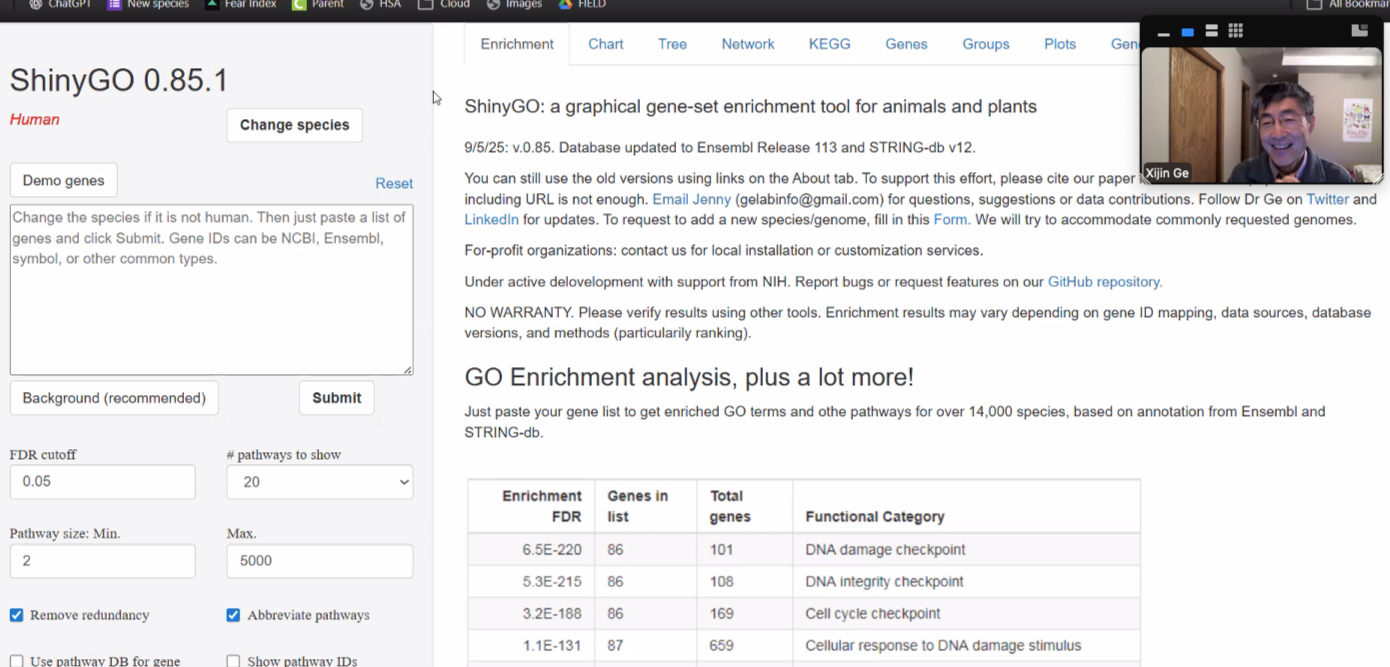Switch to the KEGG tab

point(829,44)
